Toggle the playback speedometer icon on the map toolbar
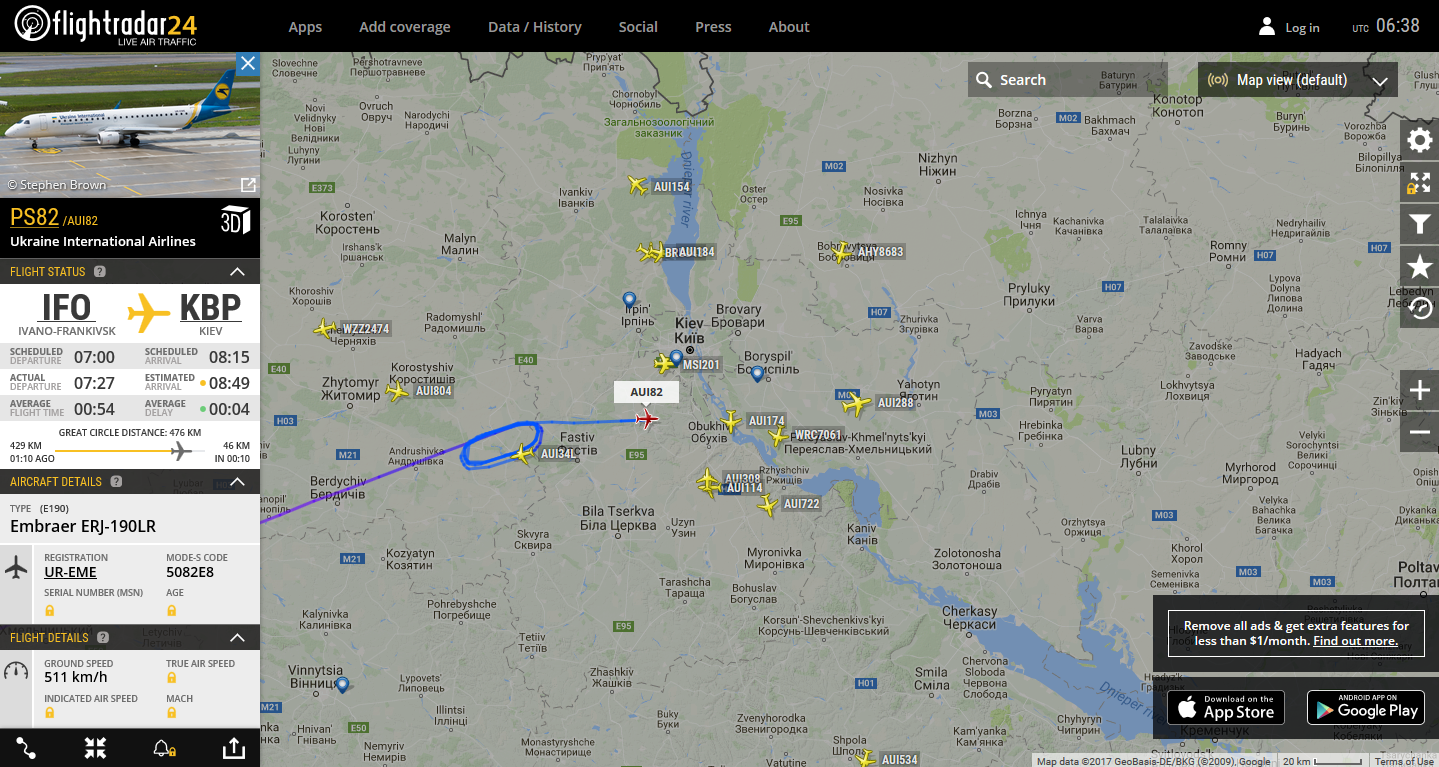Viewport: 1439px width, 767px height. click(x=1419, y=308)
